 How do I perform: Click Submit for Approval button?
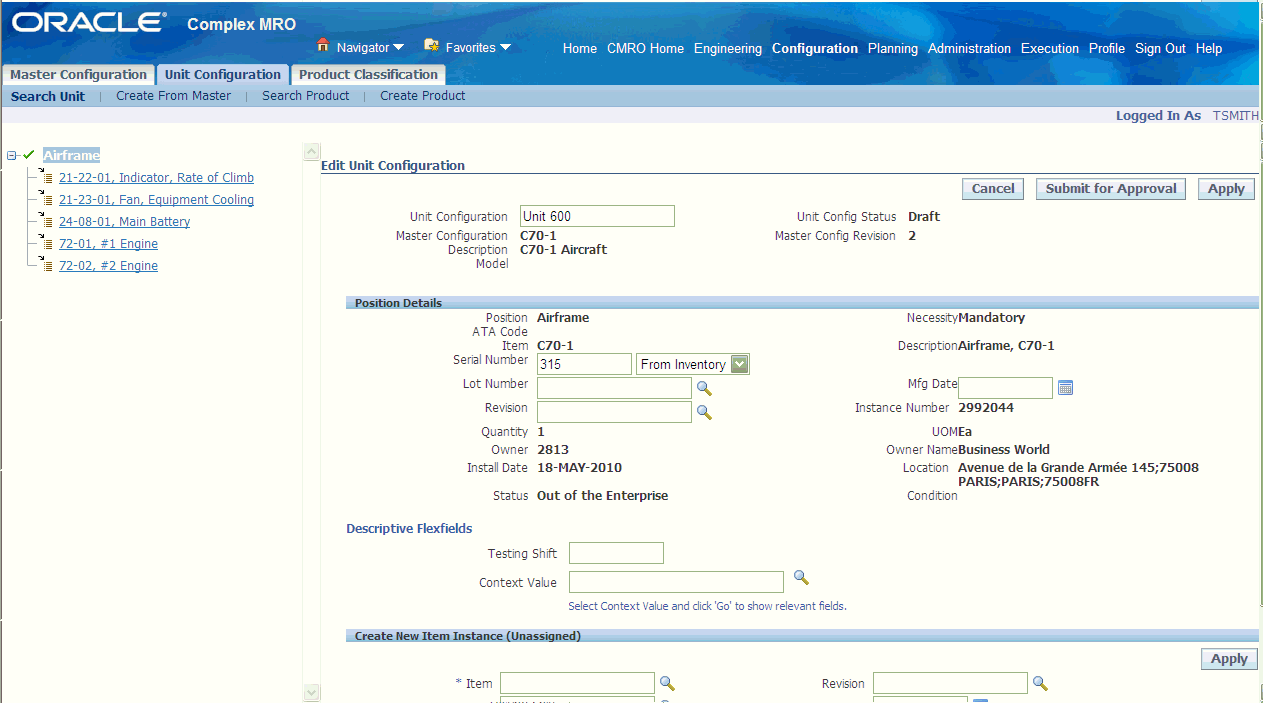[1111, 189]
